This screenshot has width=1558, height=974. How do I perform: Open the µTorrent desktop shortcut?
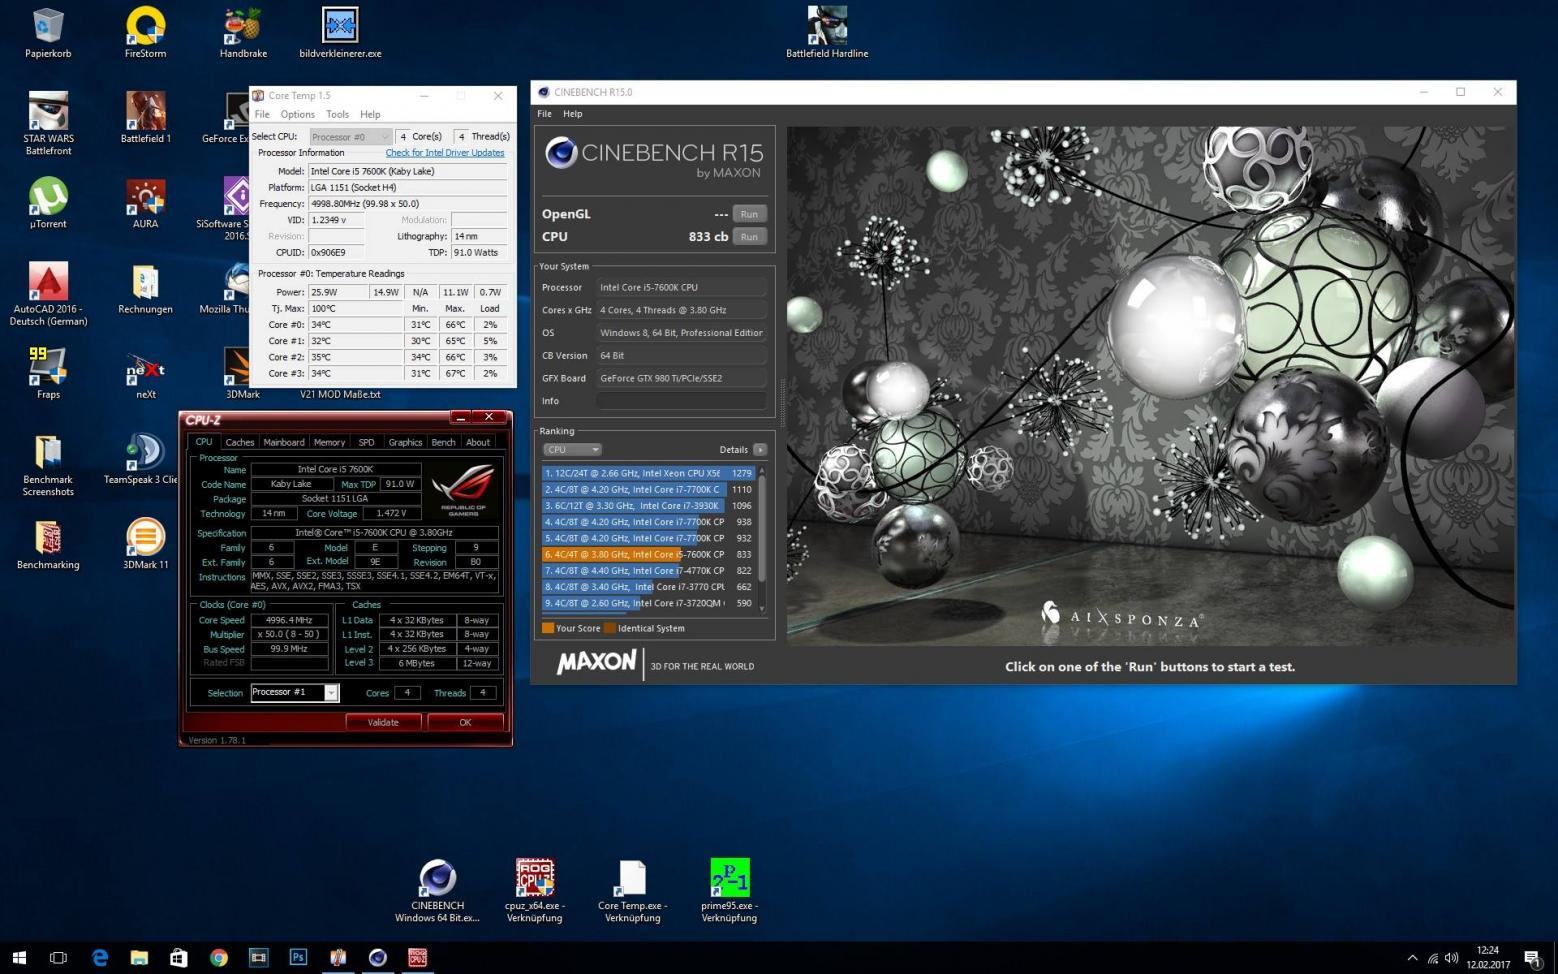point(48,203)
